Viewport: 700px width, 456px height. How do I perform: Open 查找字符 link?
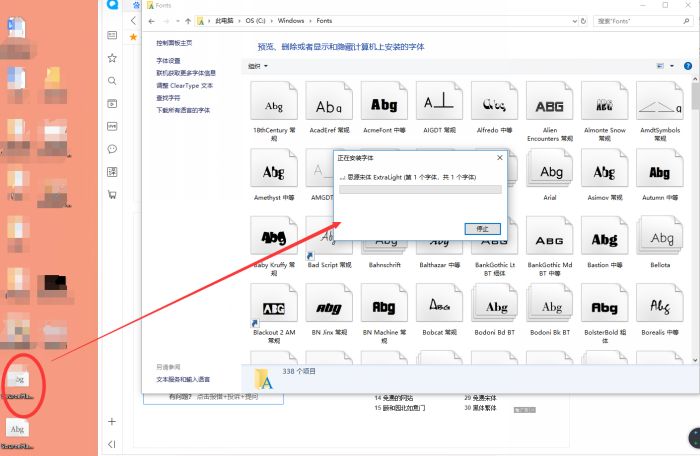pyautogui.click(x=168, y=98)
